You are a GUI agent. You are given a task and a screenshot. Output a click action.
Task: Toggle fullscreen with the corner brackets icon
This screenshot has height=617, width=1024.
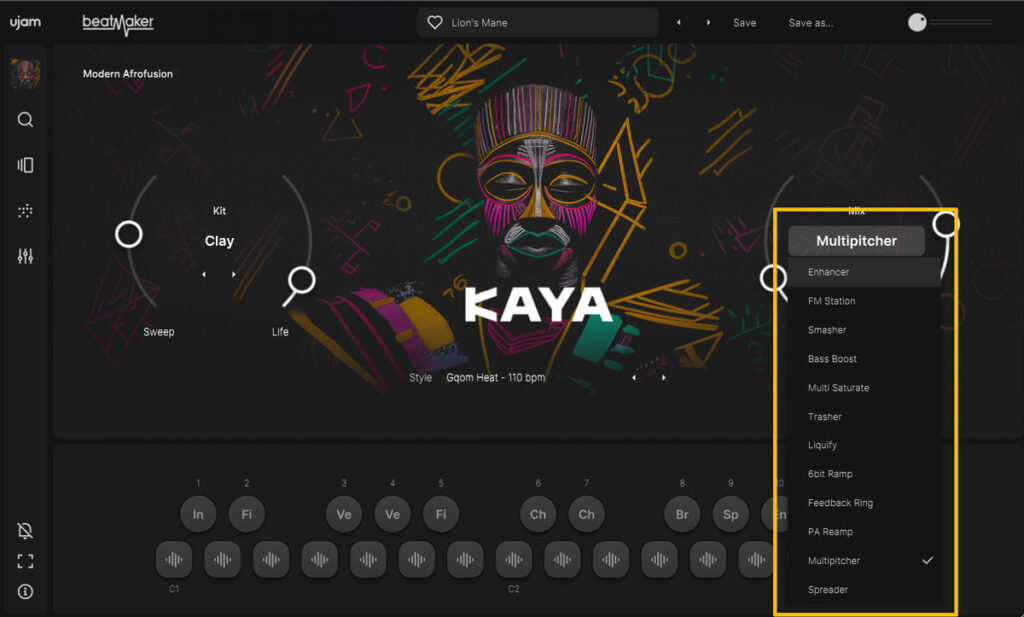26,561
